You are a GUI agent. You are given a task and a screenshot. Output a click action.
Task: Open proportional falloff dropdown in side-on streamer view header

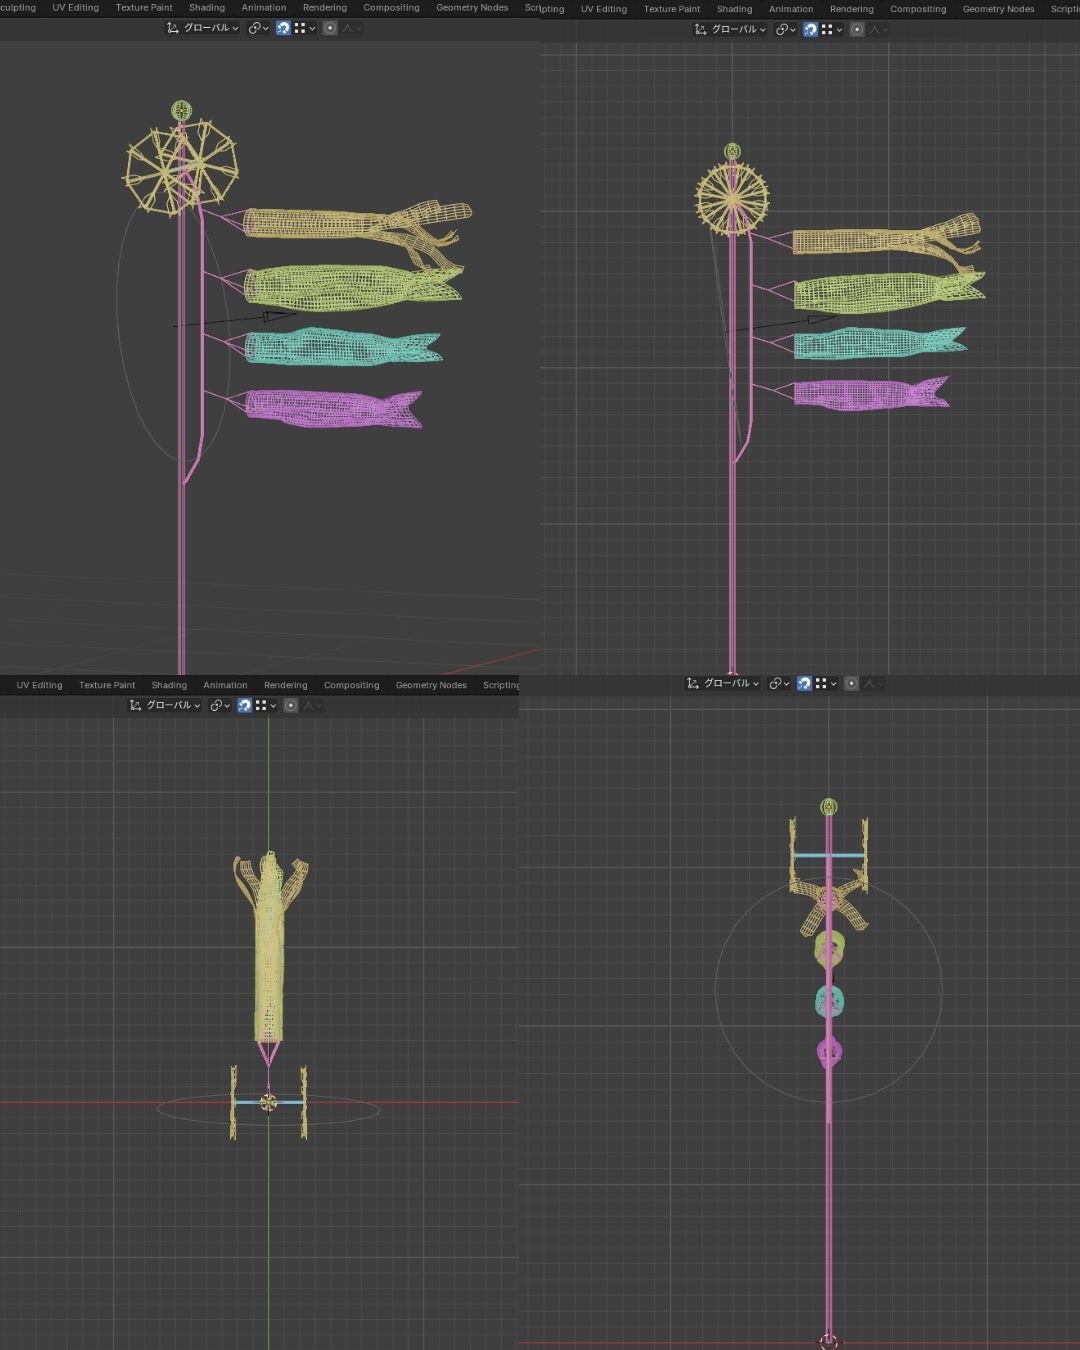pyautogui.click(x=879, y=29)
